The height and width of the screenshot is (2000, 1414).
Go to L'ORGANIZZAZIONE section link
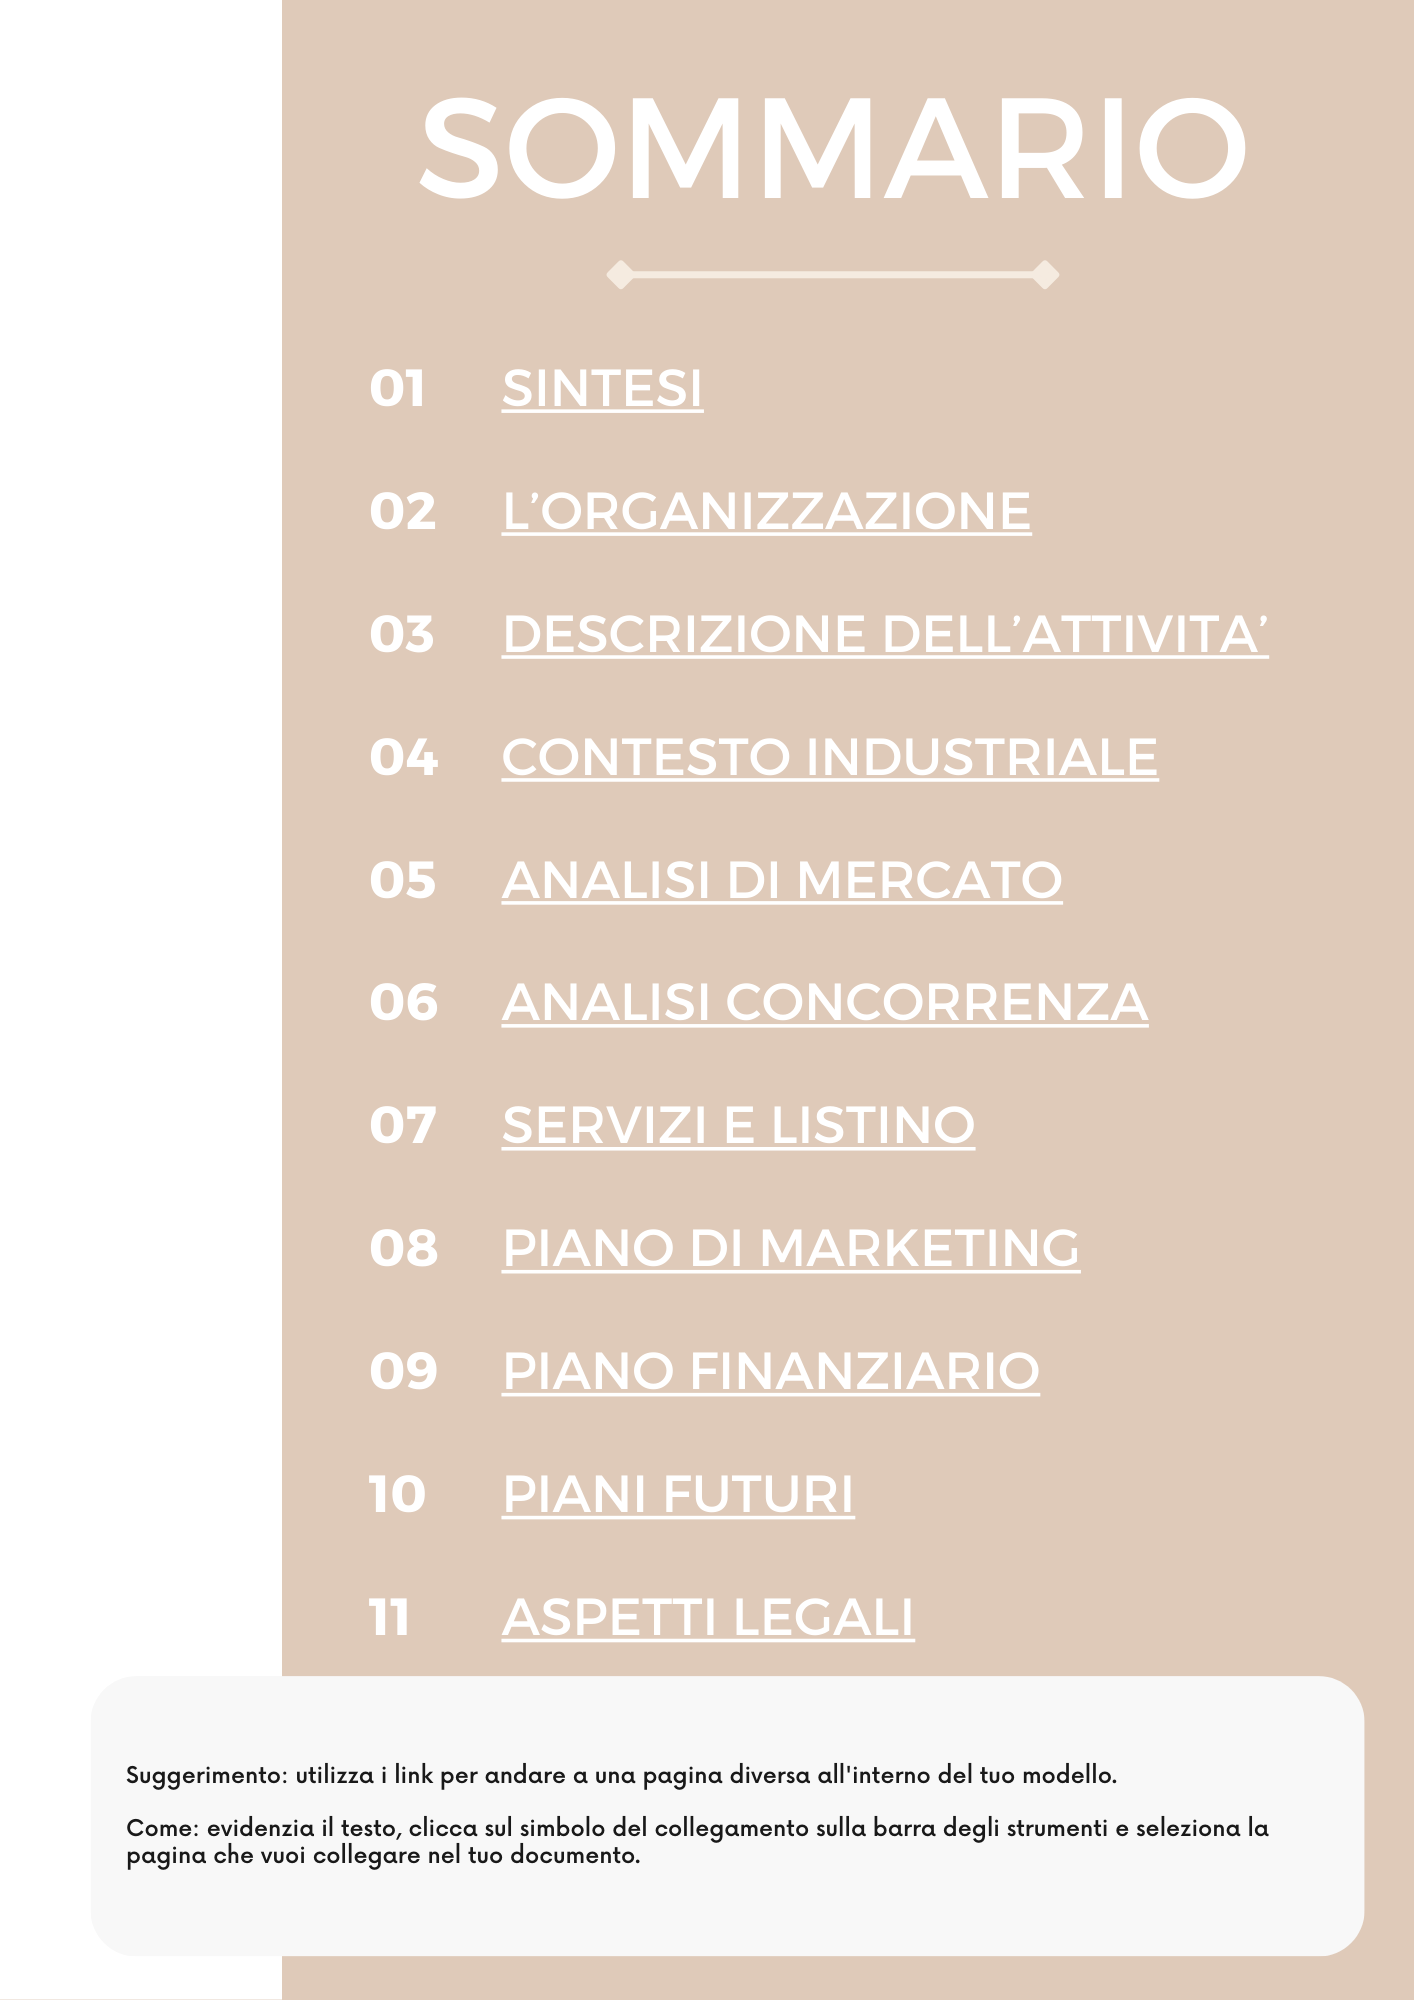[766, 511]
